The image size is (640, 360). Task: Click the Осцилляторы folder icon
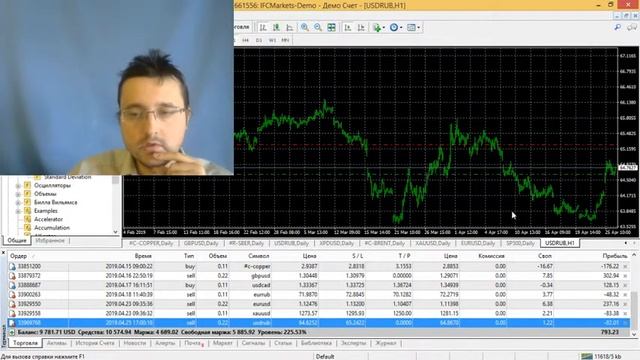(x=27, y=185)
